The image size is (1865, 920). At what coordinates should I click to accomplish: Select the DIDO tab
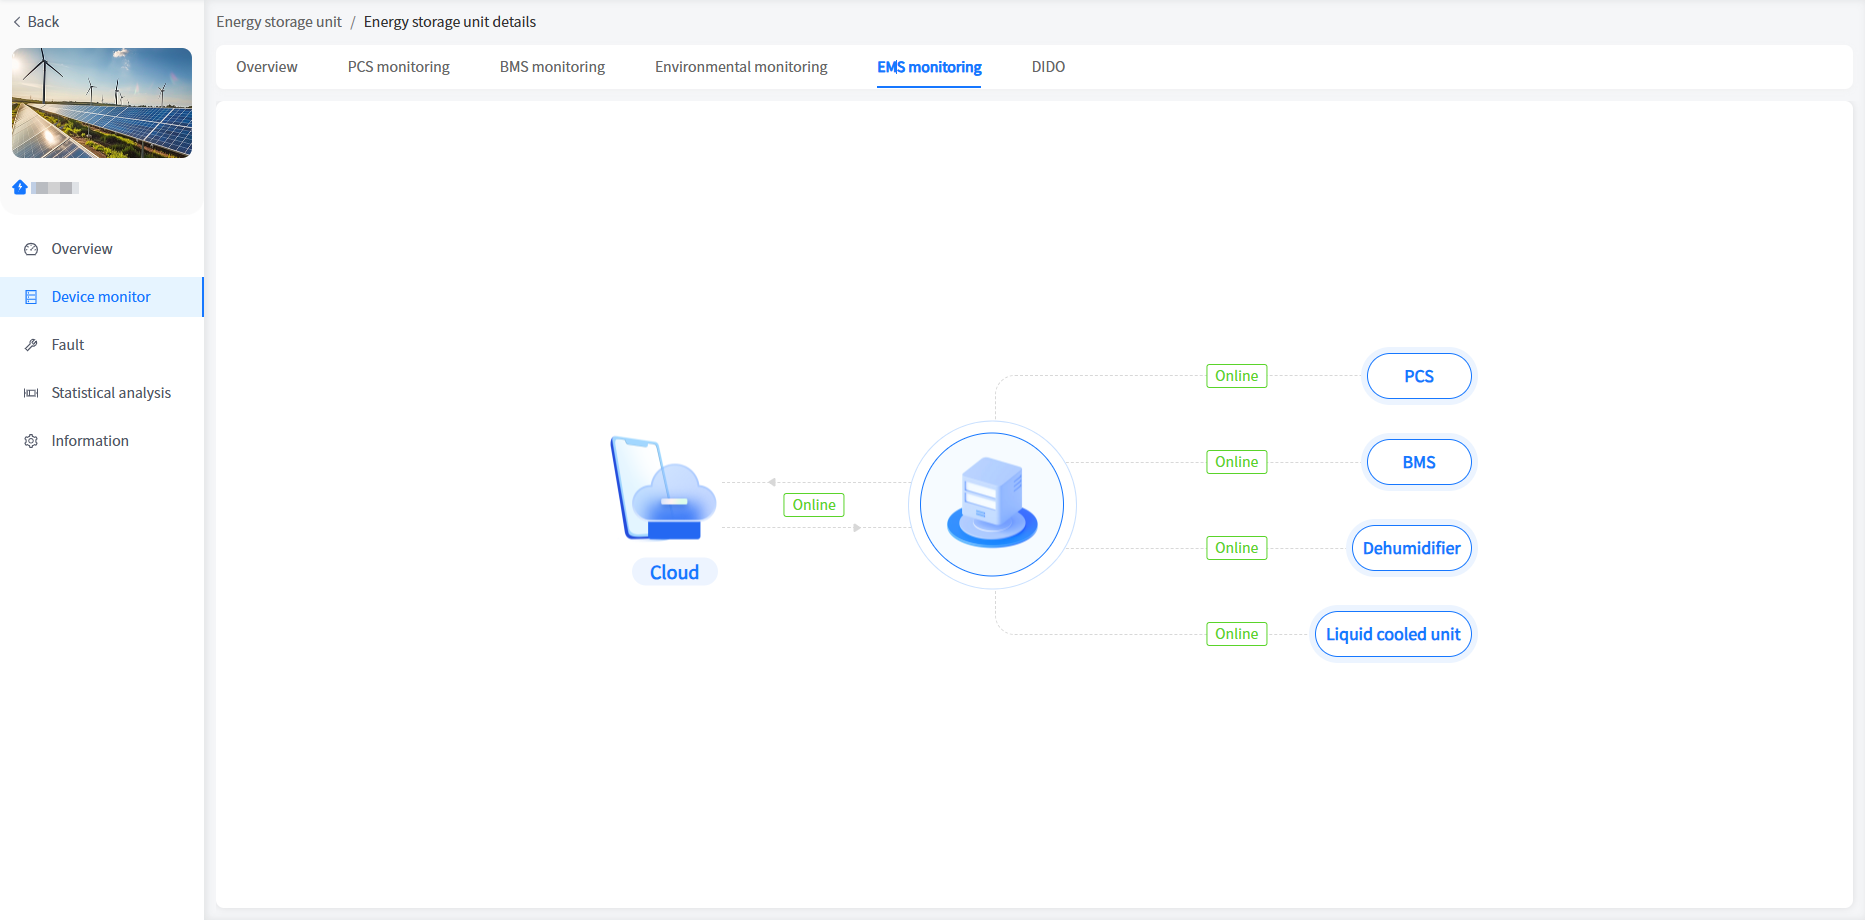tap(1048, 67)
